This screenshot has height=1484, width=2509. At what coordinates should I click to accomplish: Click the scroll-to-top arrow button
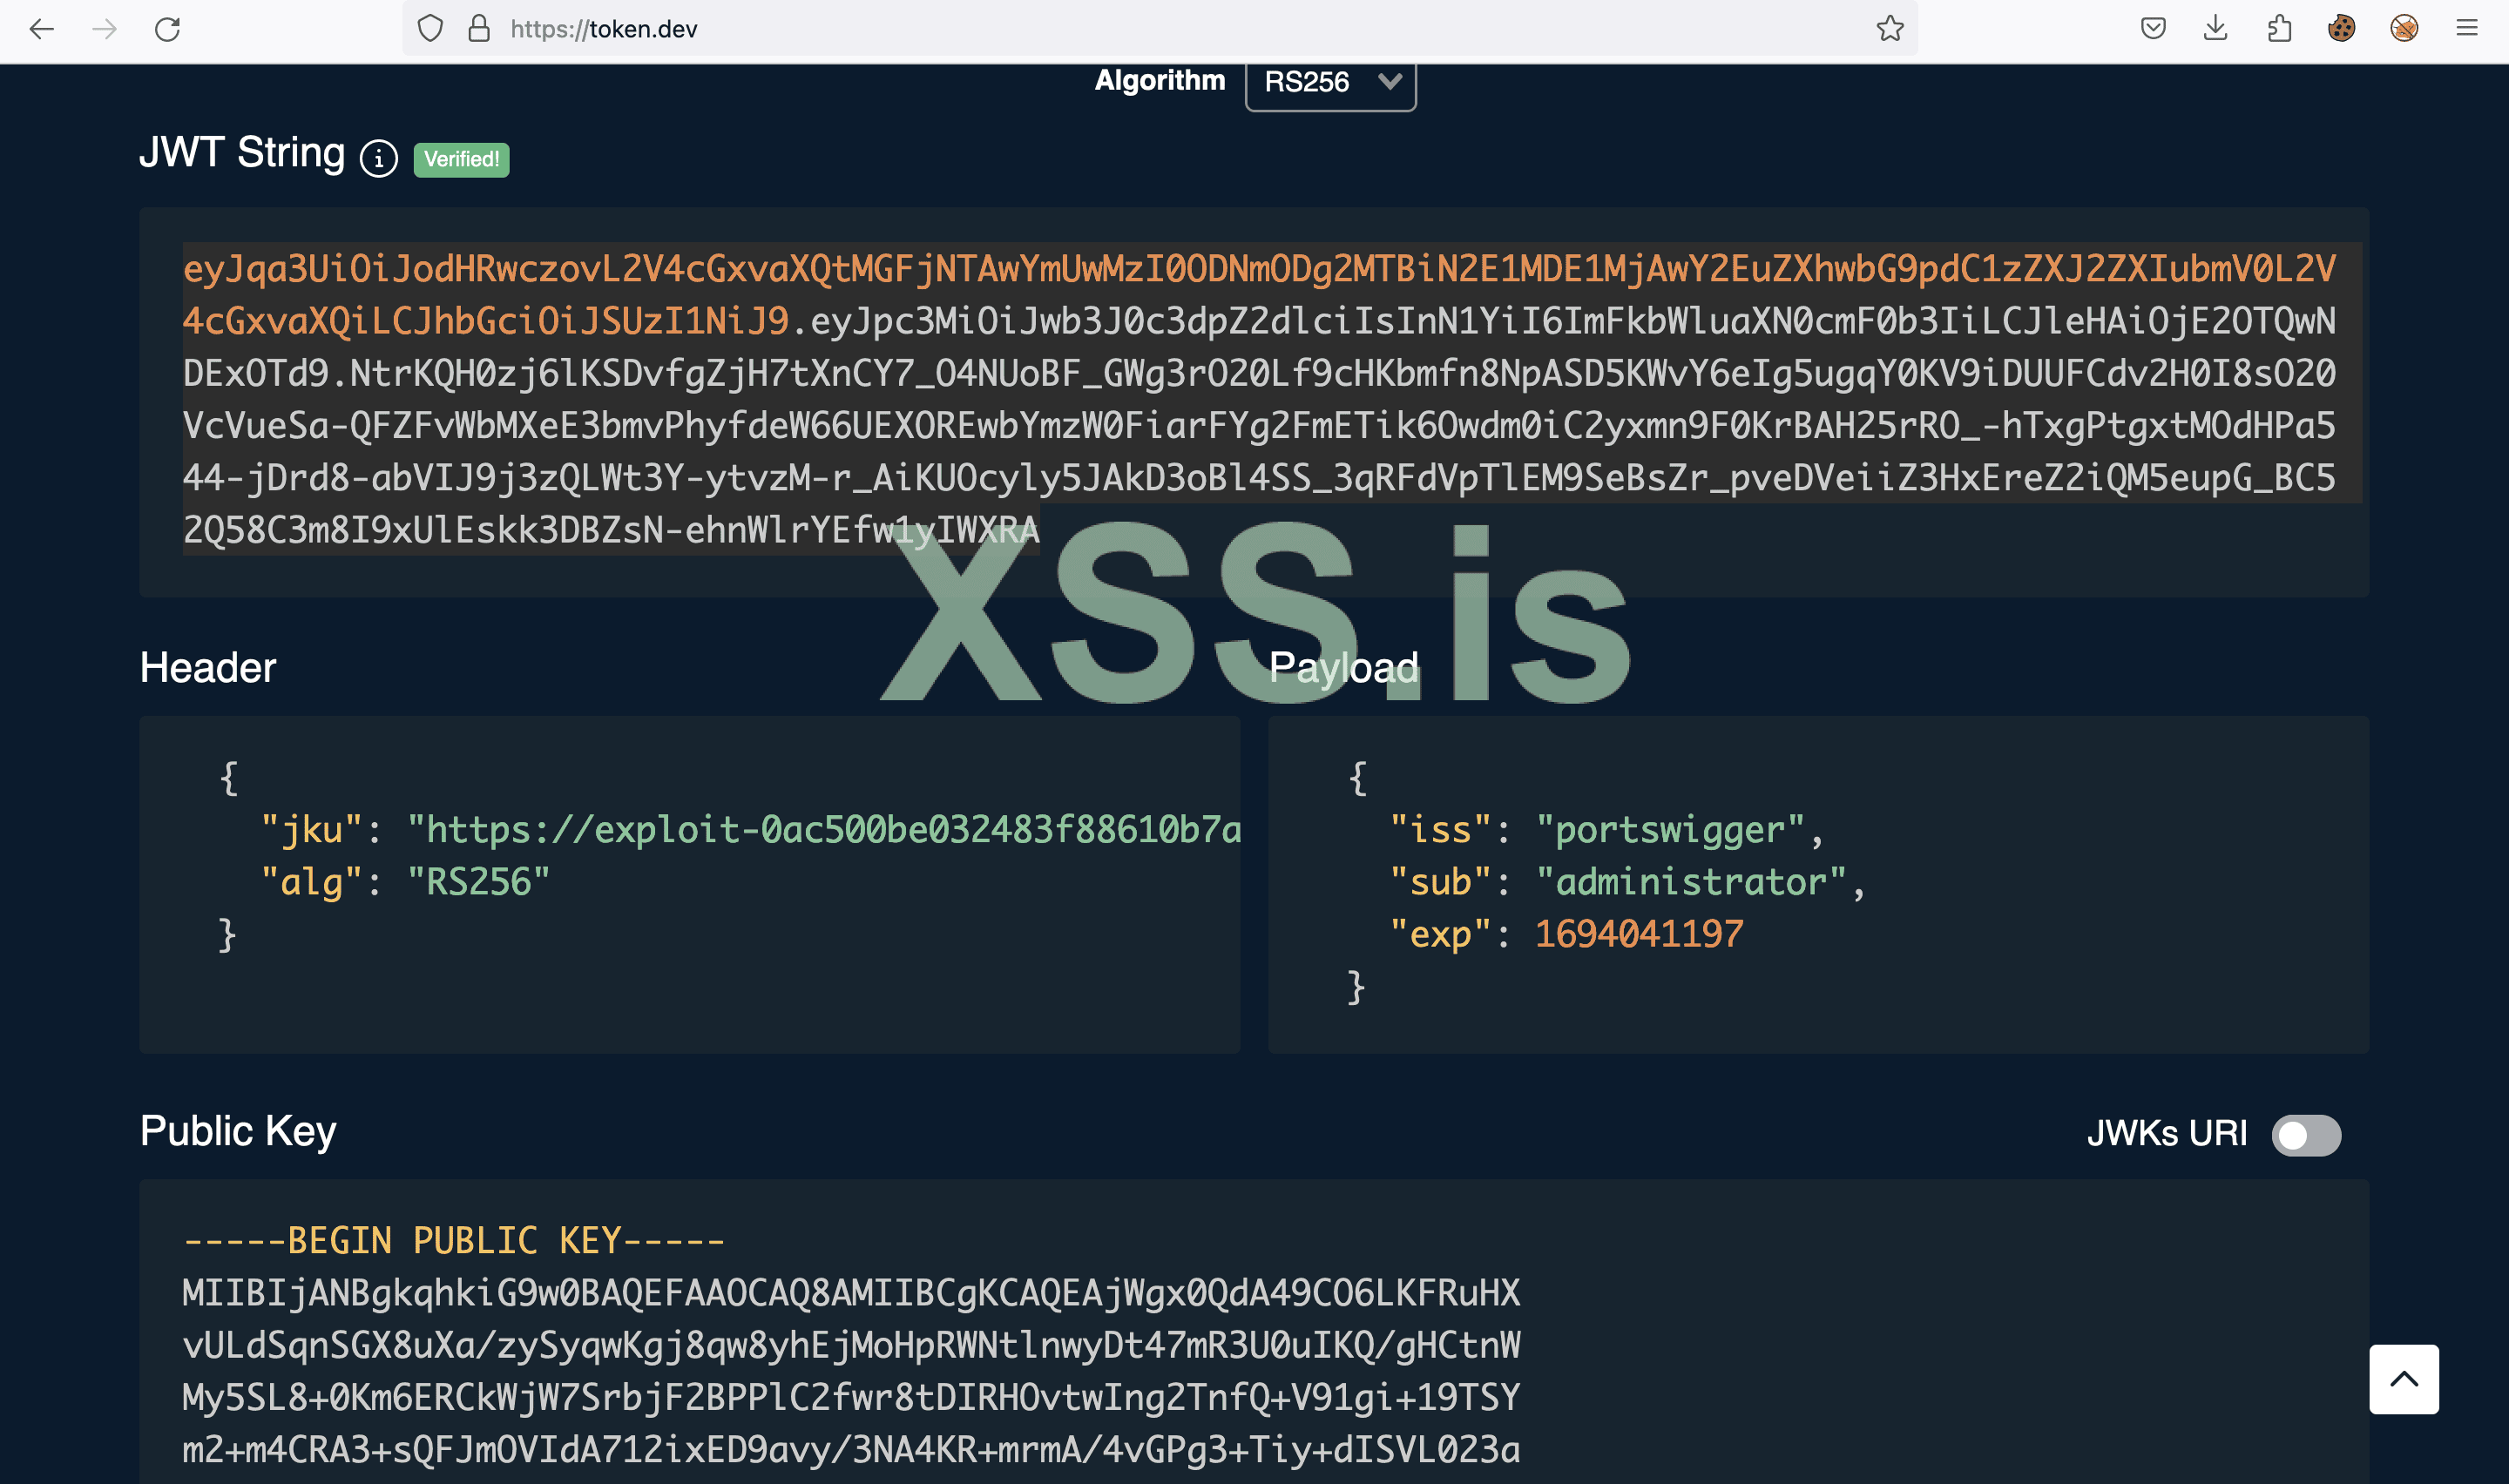2403,1379
